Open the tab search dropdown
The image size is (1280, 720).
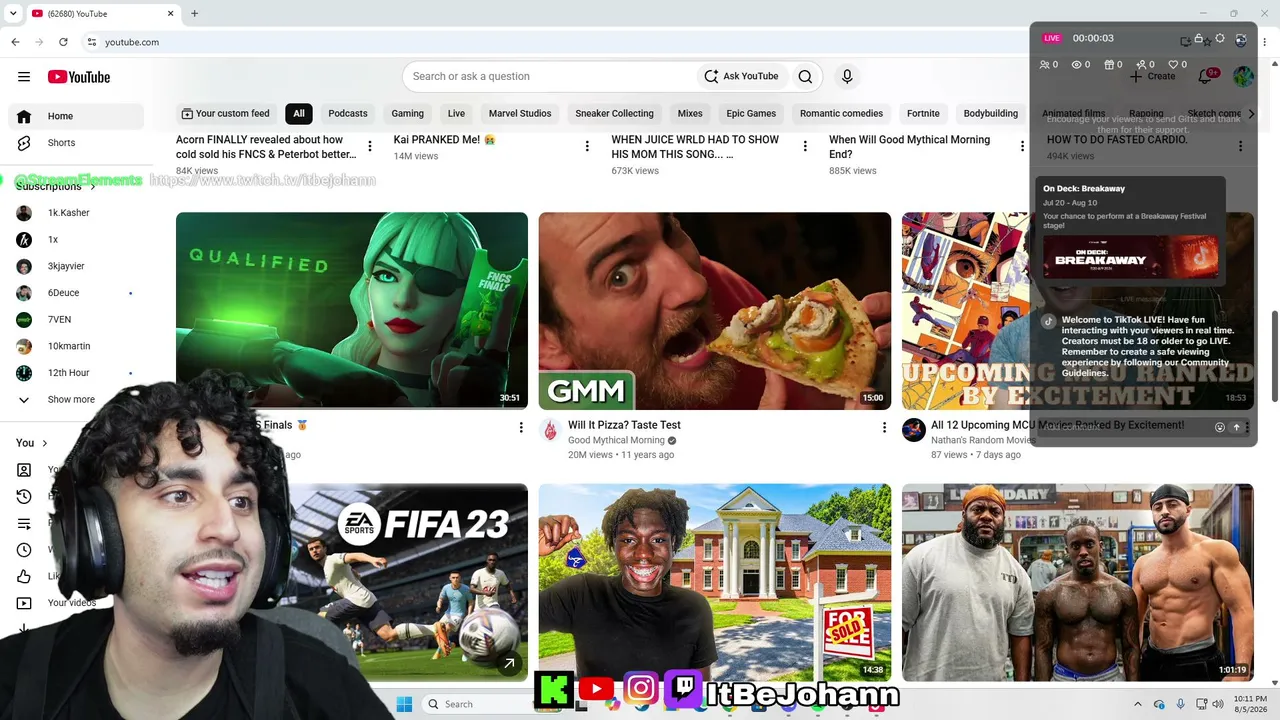[x=13, y=14]
